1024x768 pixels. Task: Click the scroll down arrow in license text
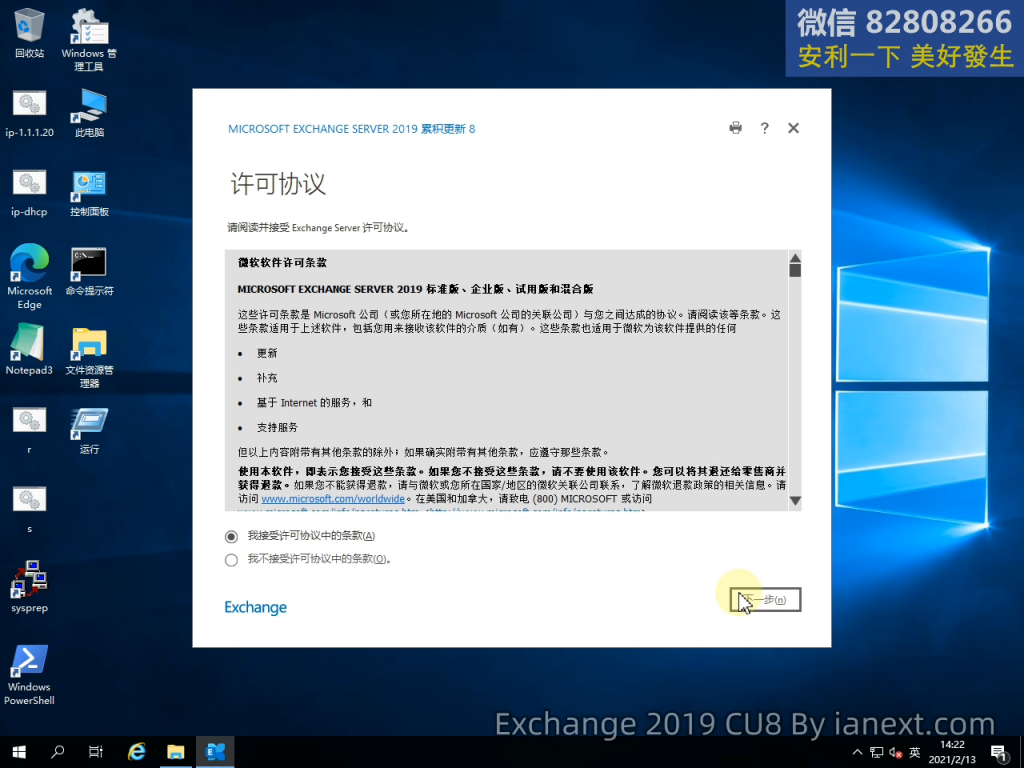(795, 501)
